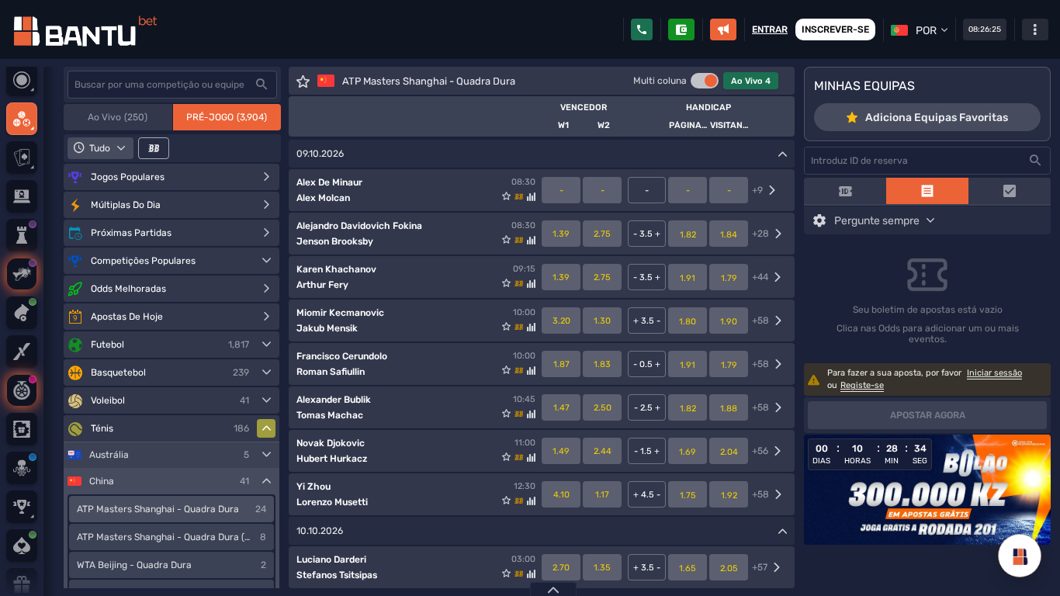This screenshot has width=1060, height=596.
Task: Click search icon in reservation ID field
Action: click(1034, 160)
